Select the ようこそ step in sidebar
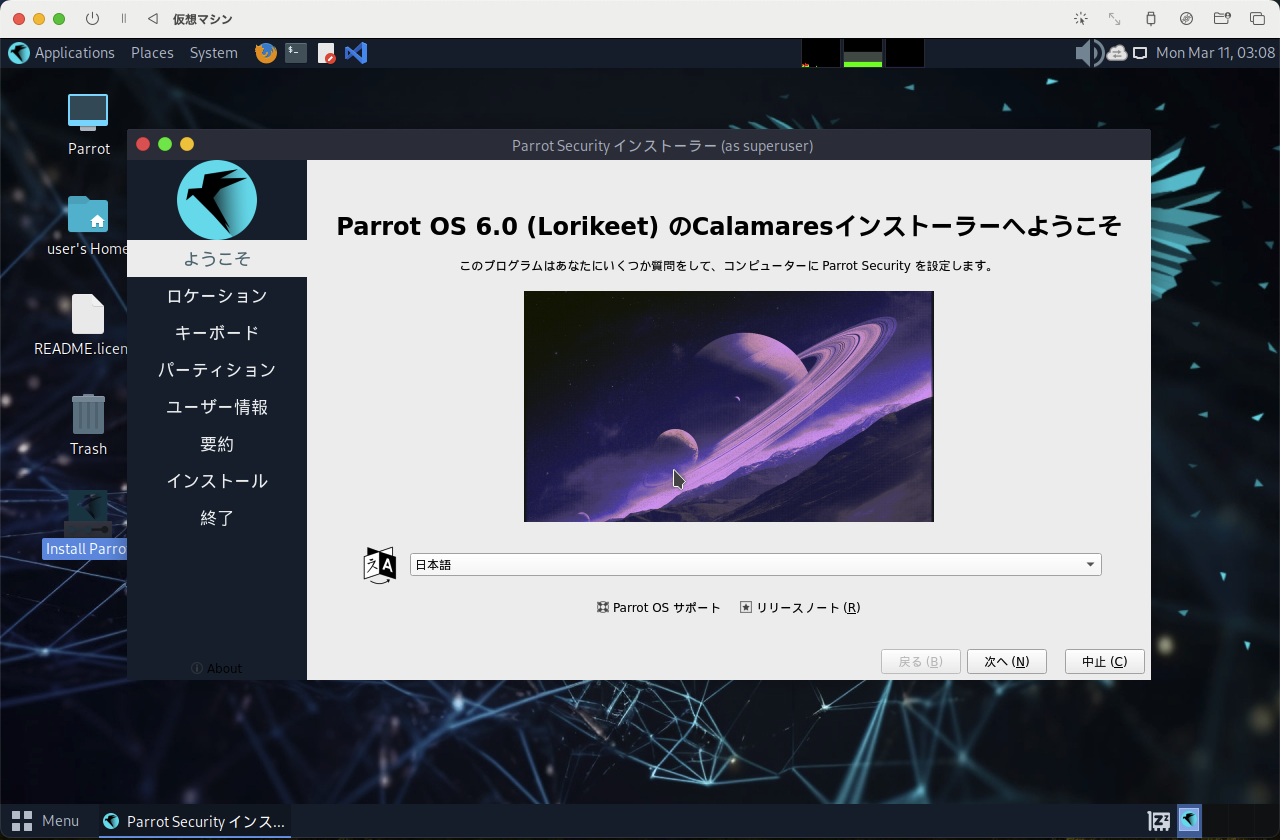The image size is (1280, 840). click(x=217, y=259)
